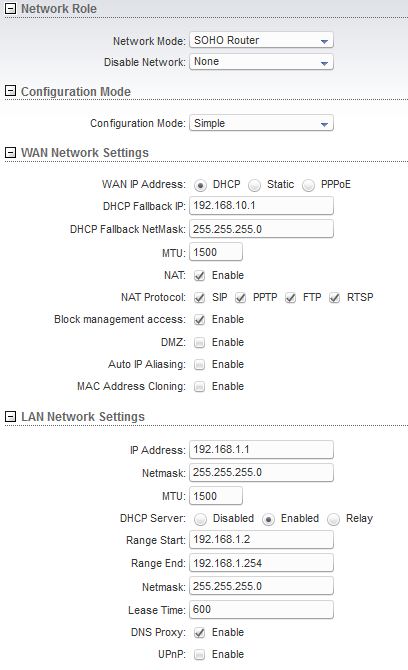Click the DHCP Fallback IP field

[x=261, y=206]
